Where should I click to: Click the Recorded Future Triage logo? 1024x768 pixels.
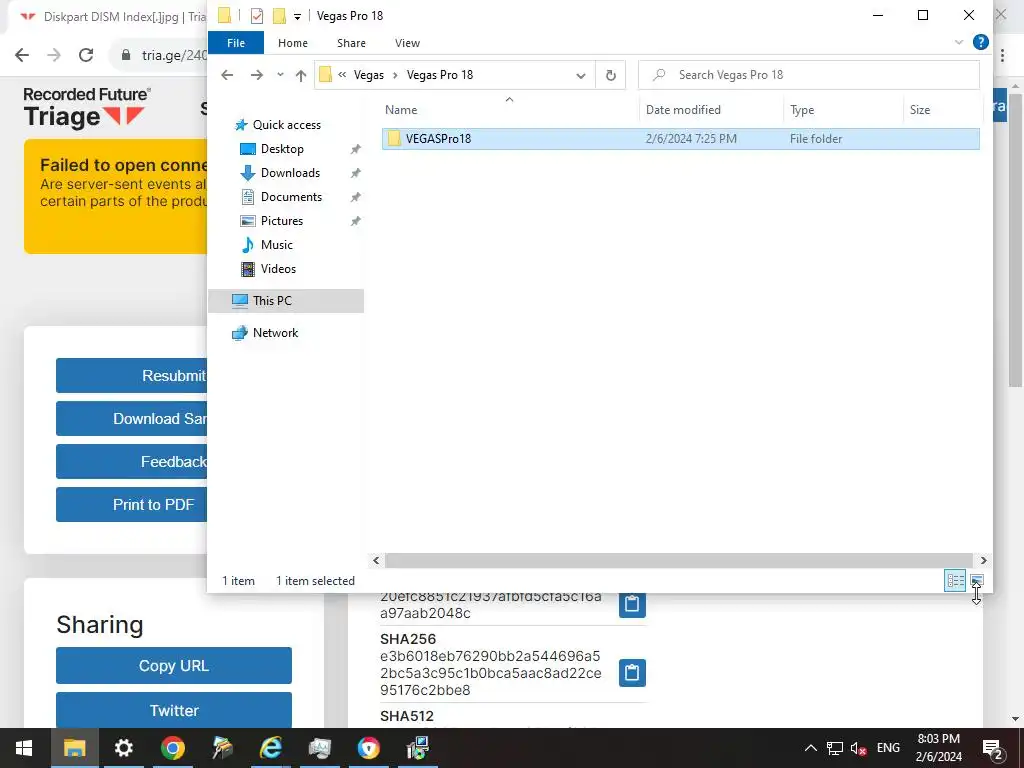pyautogui.click(x=87, y=107)
